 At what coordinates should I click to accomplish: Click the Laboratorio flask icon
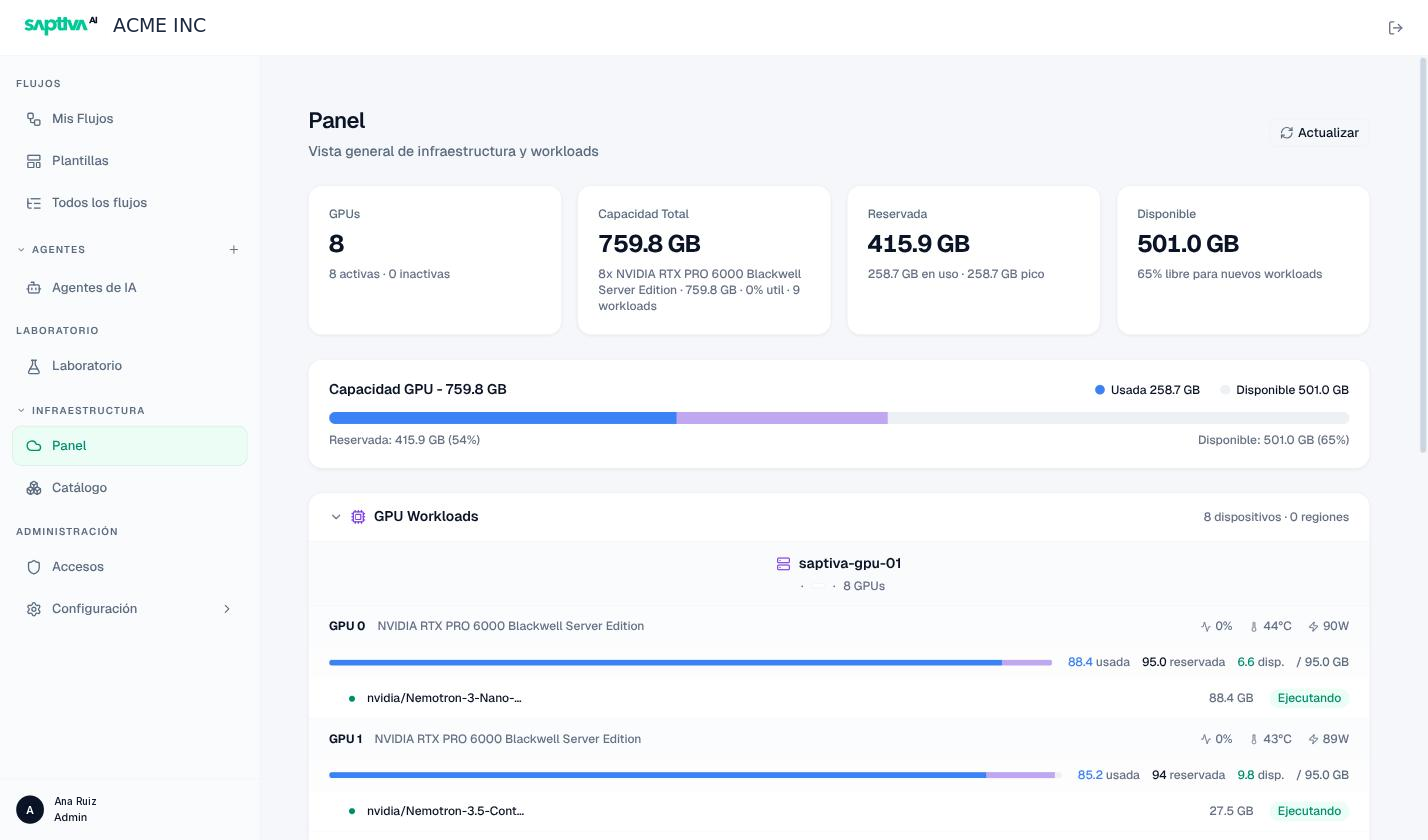[x=34, y=366]
